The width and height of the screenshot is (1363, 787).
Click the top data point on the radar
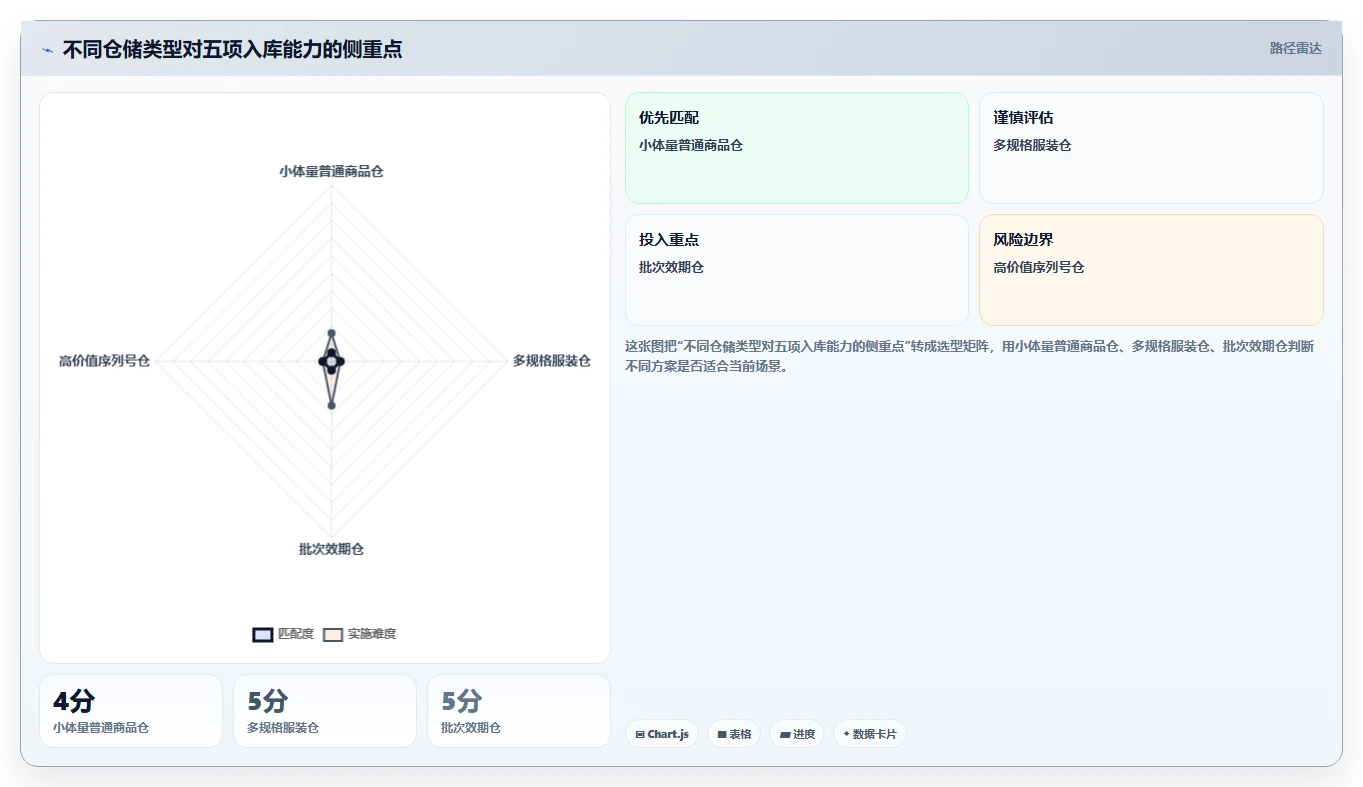[331, 333]
